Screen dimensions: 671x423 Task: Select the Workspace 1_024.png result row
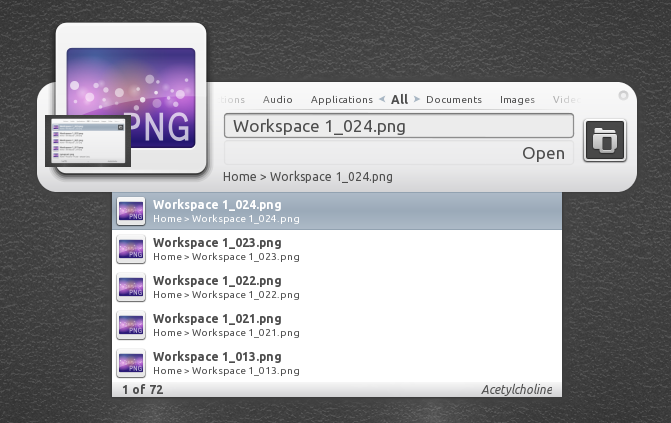337,211
